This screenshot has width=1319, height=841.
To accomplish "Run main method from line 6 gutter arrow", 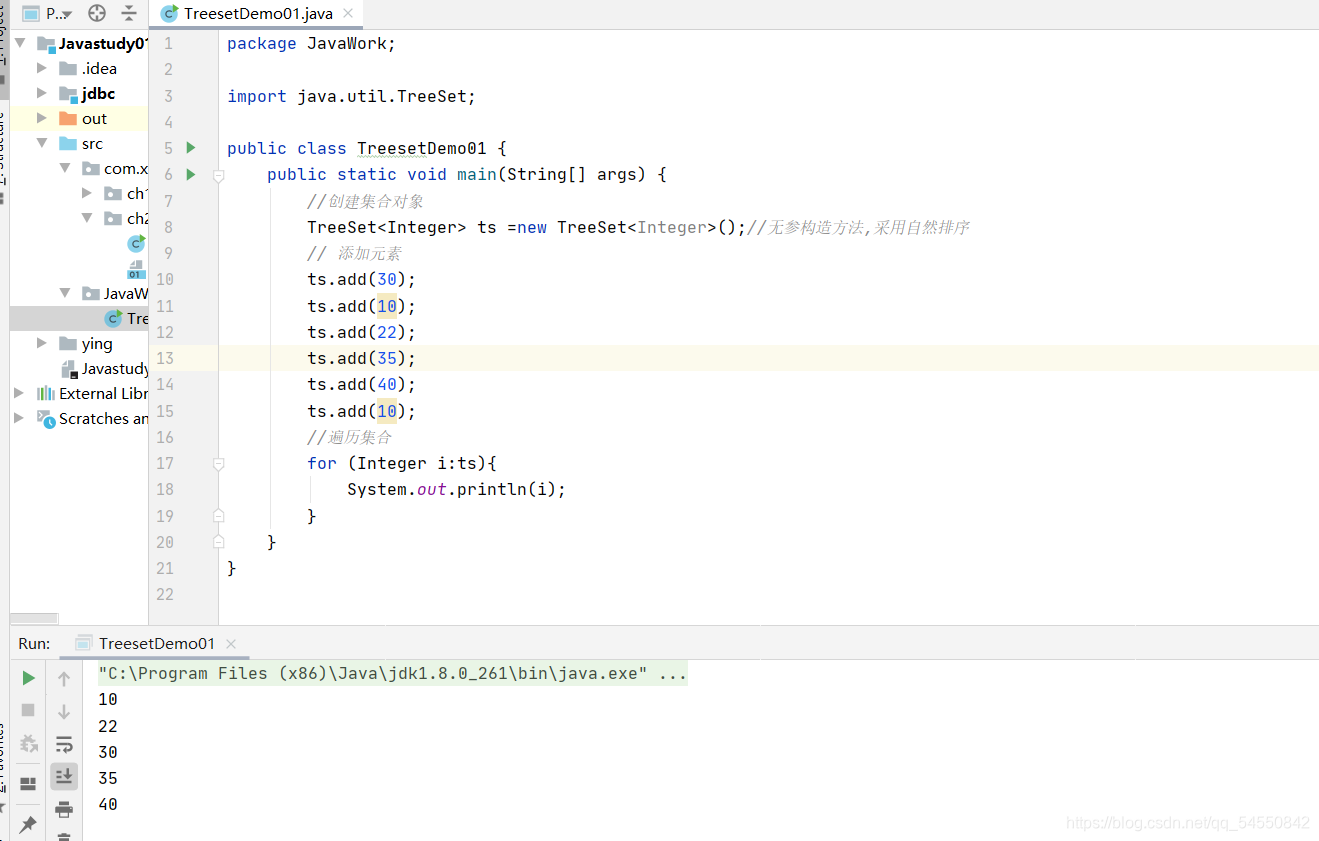I will click(191, 174).
